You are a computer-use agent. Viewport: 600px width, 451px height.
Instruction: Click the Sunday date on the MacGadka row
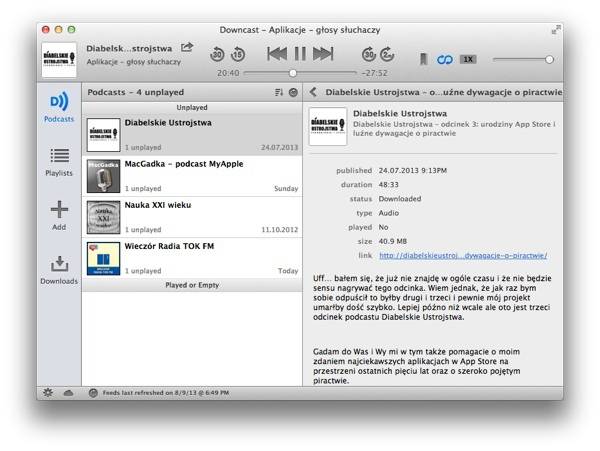tap(286, 189)
